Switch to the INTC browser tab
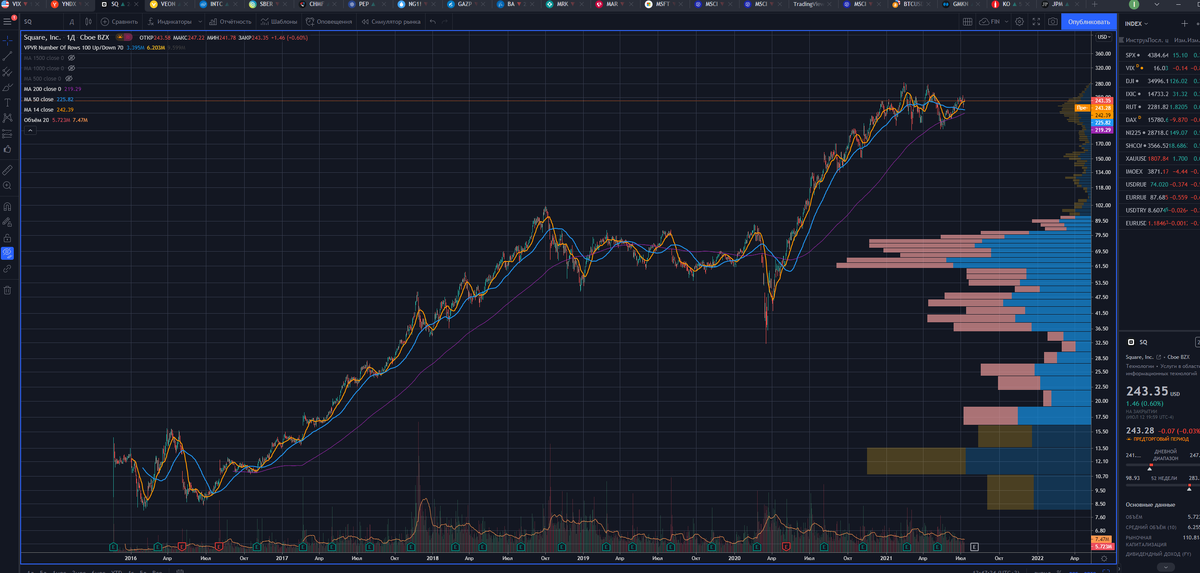Image resolution: width=1200 pixels, height=573 pixels. pos(218,4)
